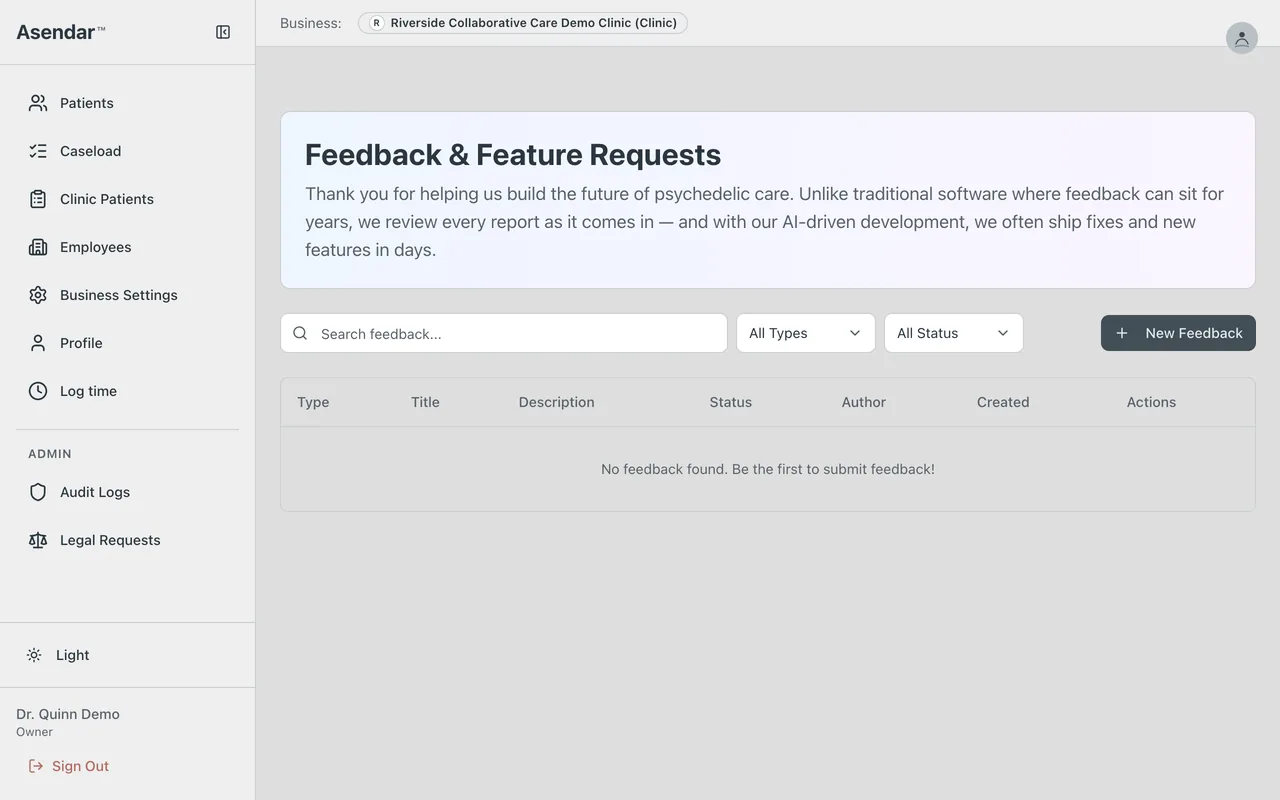
Task: Open the Riverside Collaborative Care business selector
Action: click(523, 23)
